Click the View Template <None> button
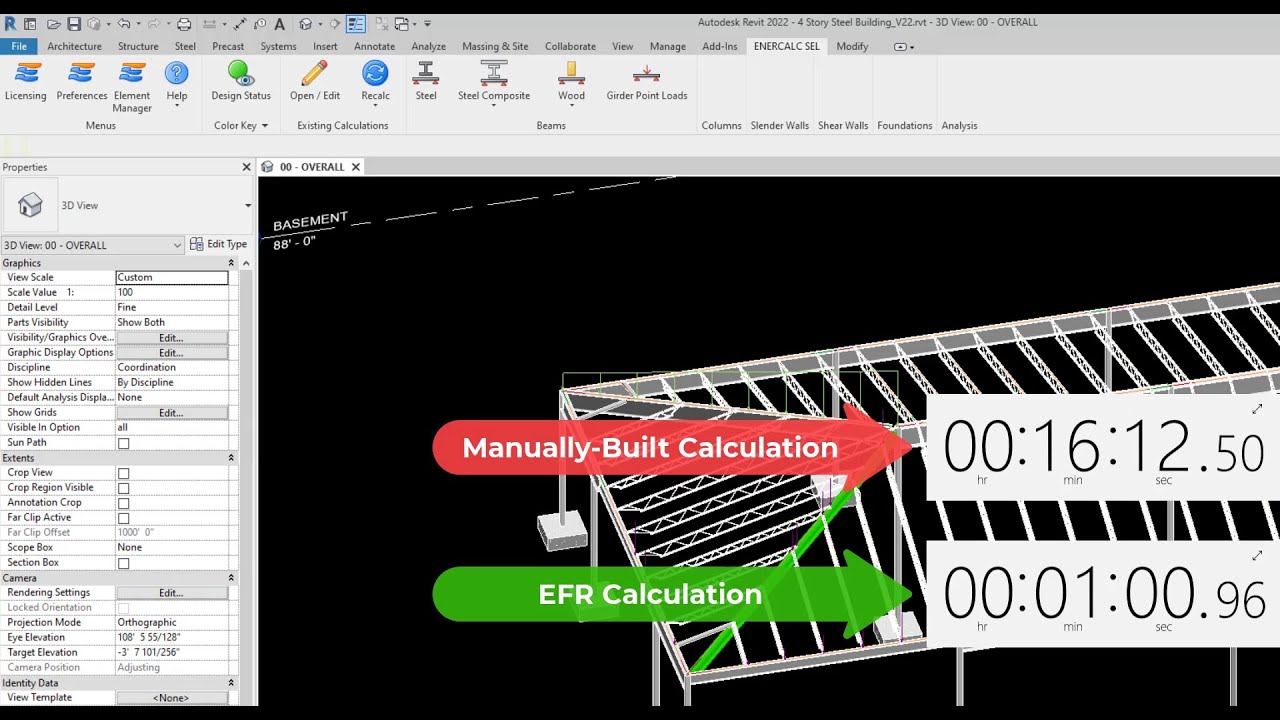 coord(171,698)
